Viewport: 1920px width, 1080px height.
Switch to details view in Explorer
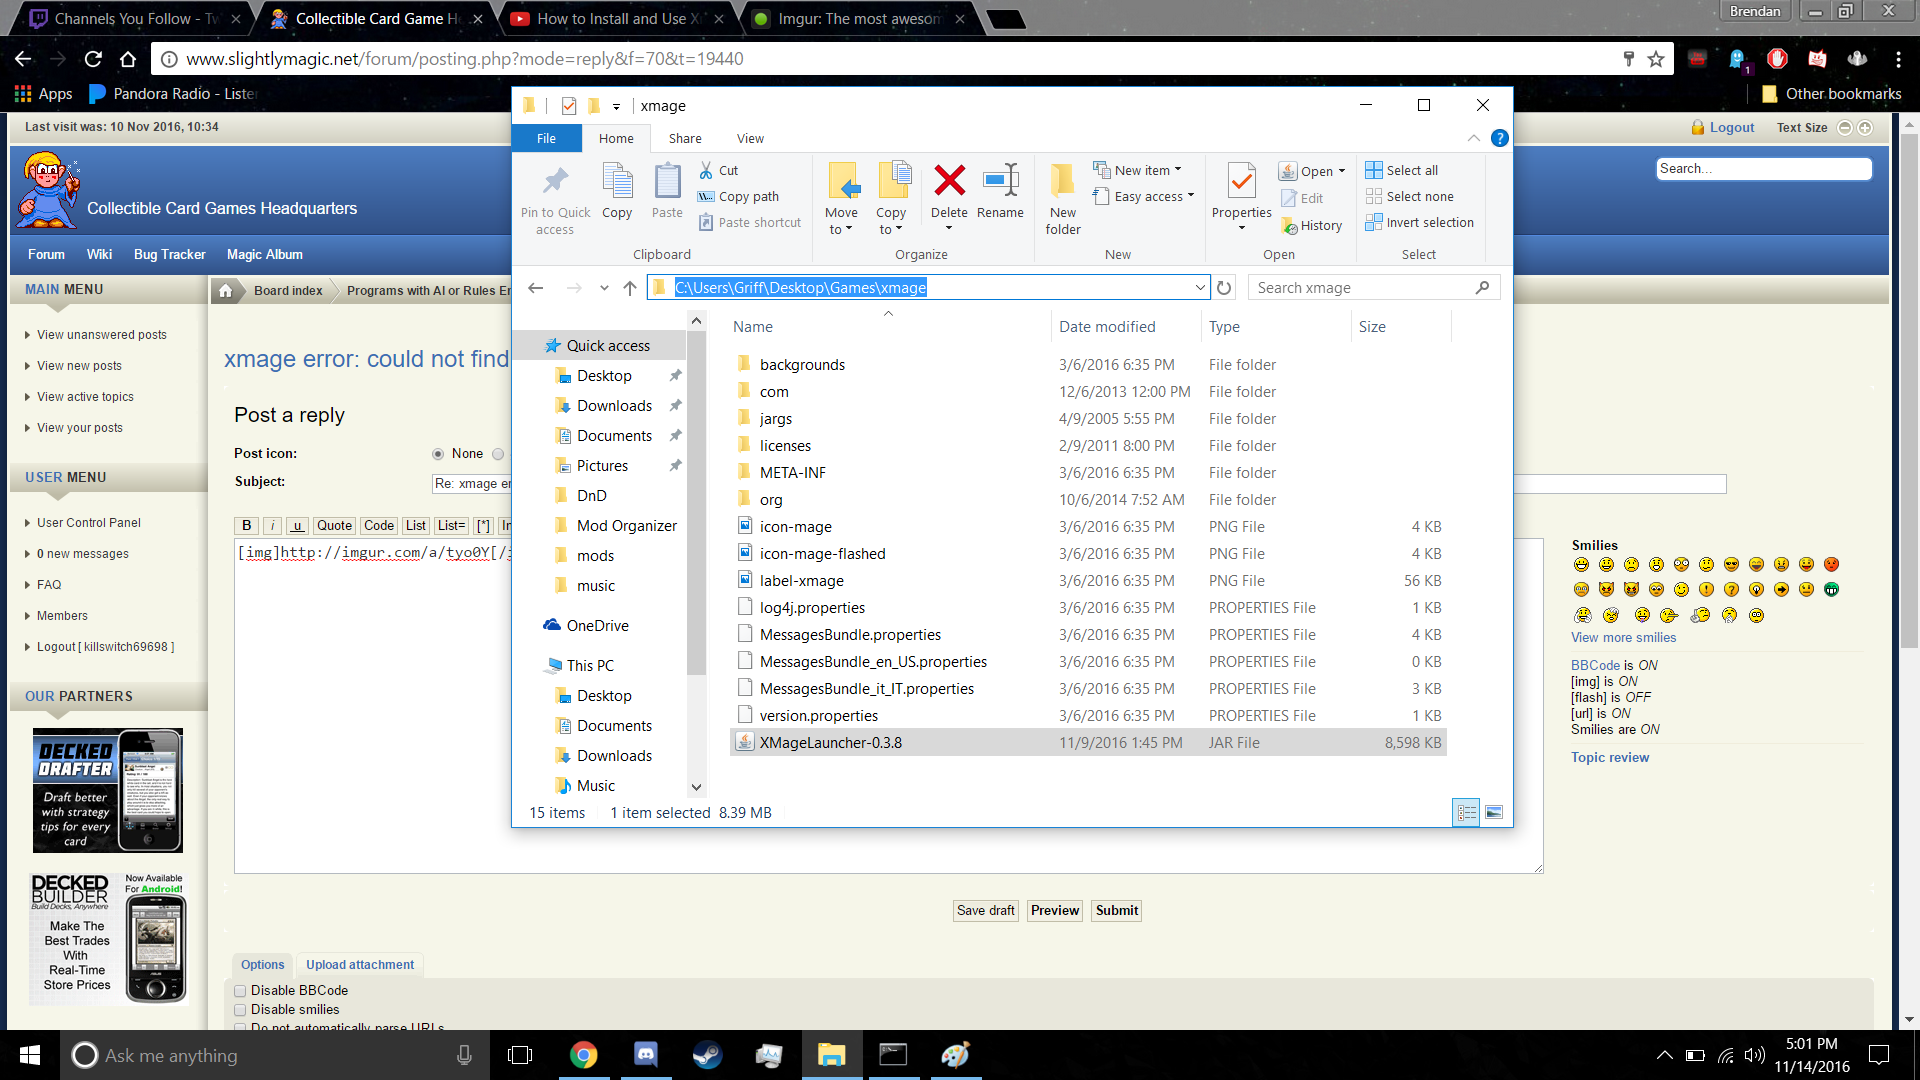[1466, 813]
